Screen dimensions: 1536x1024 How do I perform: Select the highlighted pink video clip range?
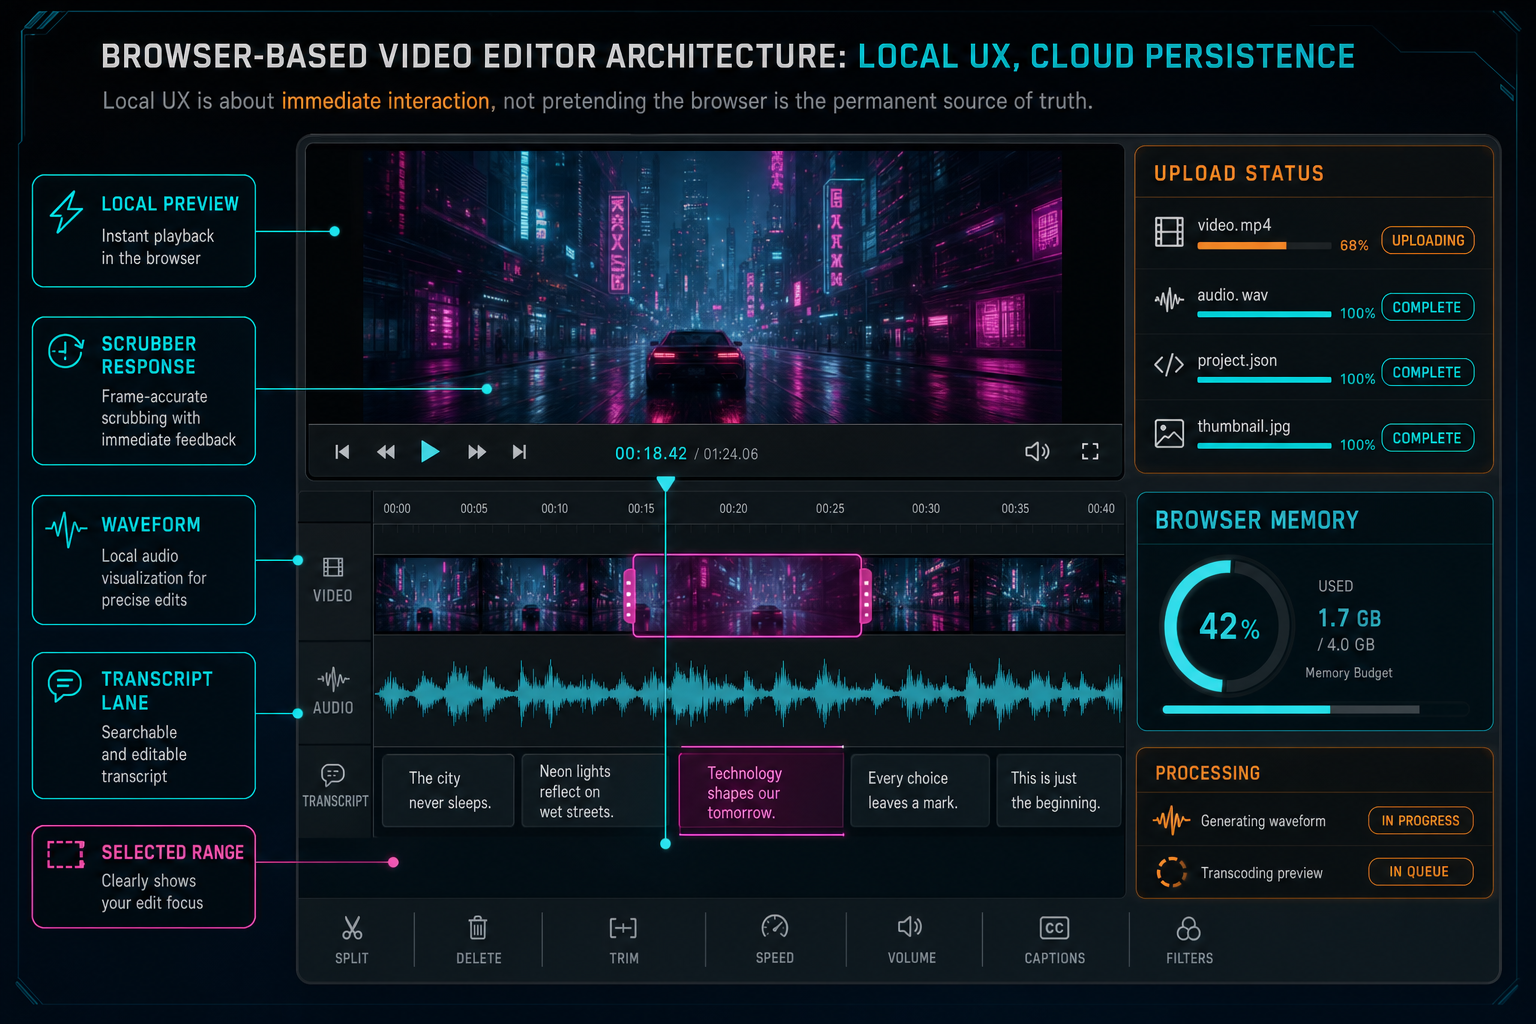(748, 595)
